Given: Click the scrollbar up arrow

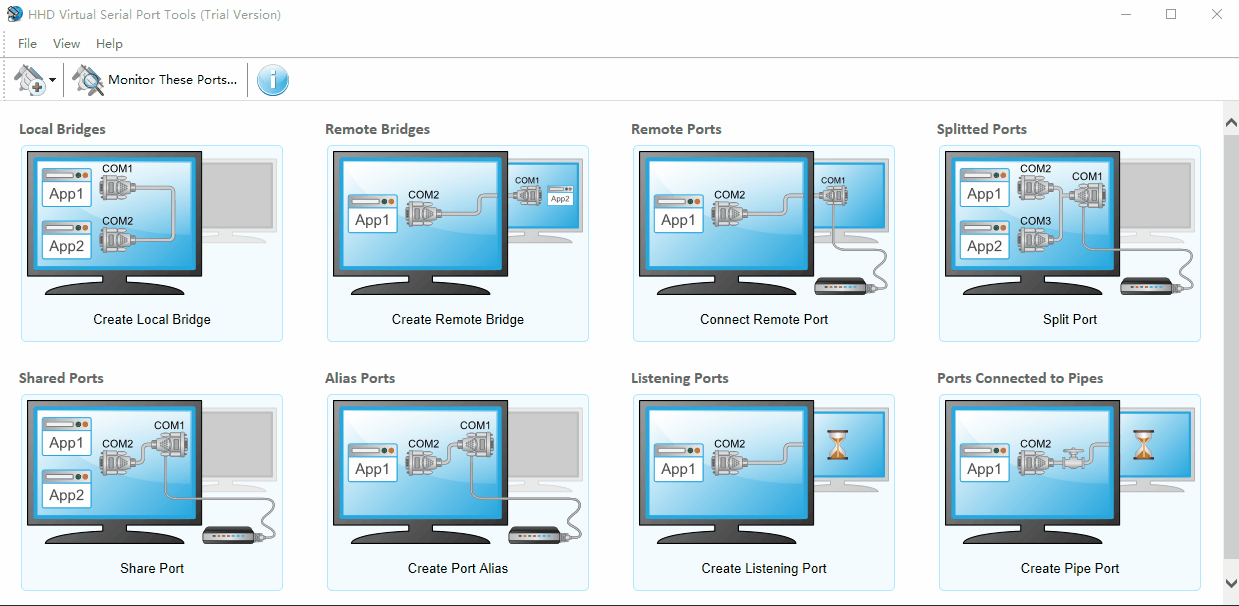Looking at the screenshot, I should tap(1231, 122).
